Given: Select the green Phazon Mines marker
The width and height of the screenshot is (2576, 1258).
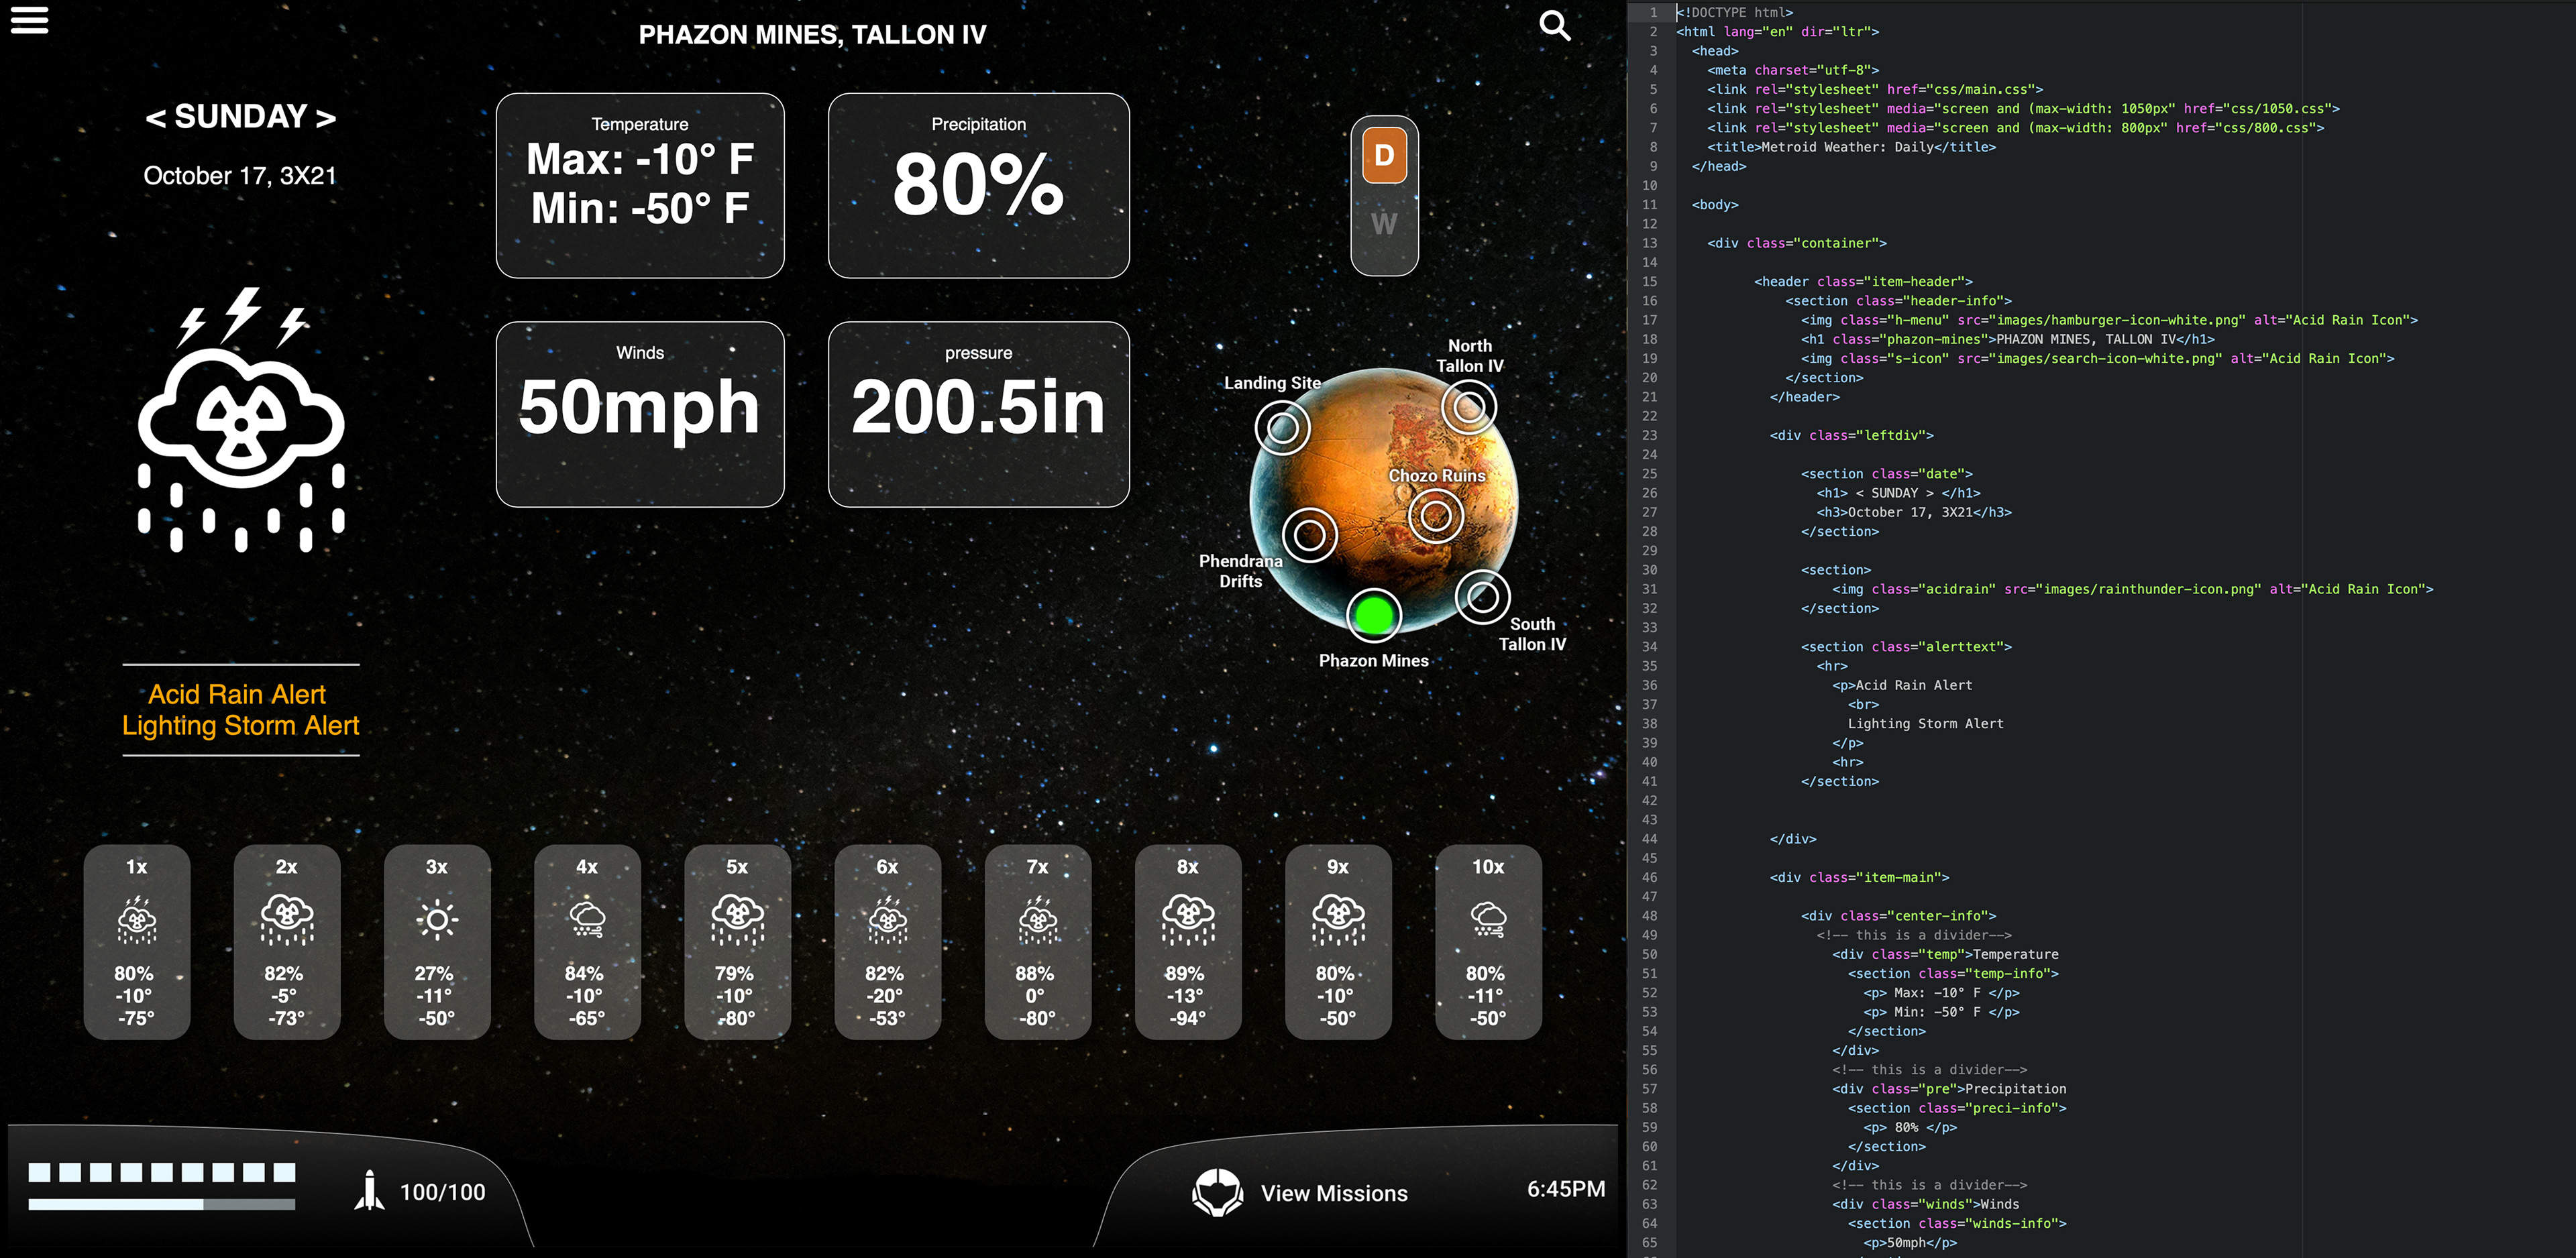Looking at the screenshot, I should click(x=1374, y=615).
